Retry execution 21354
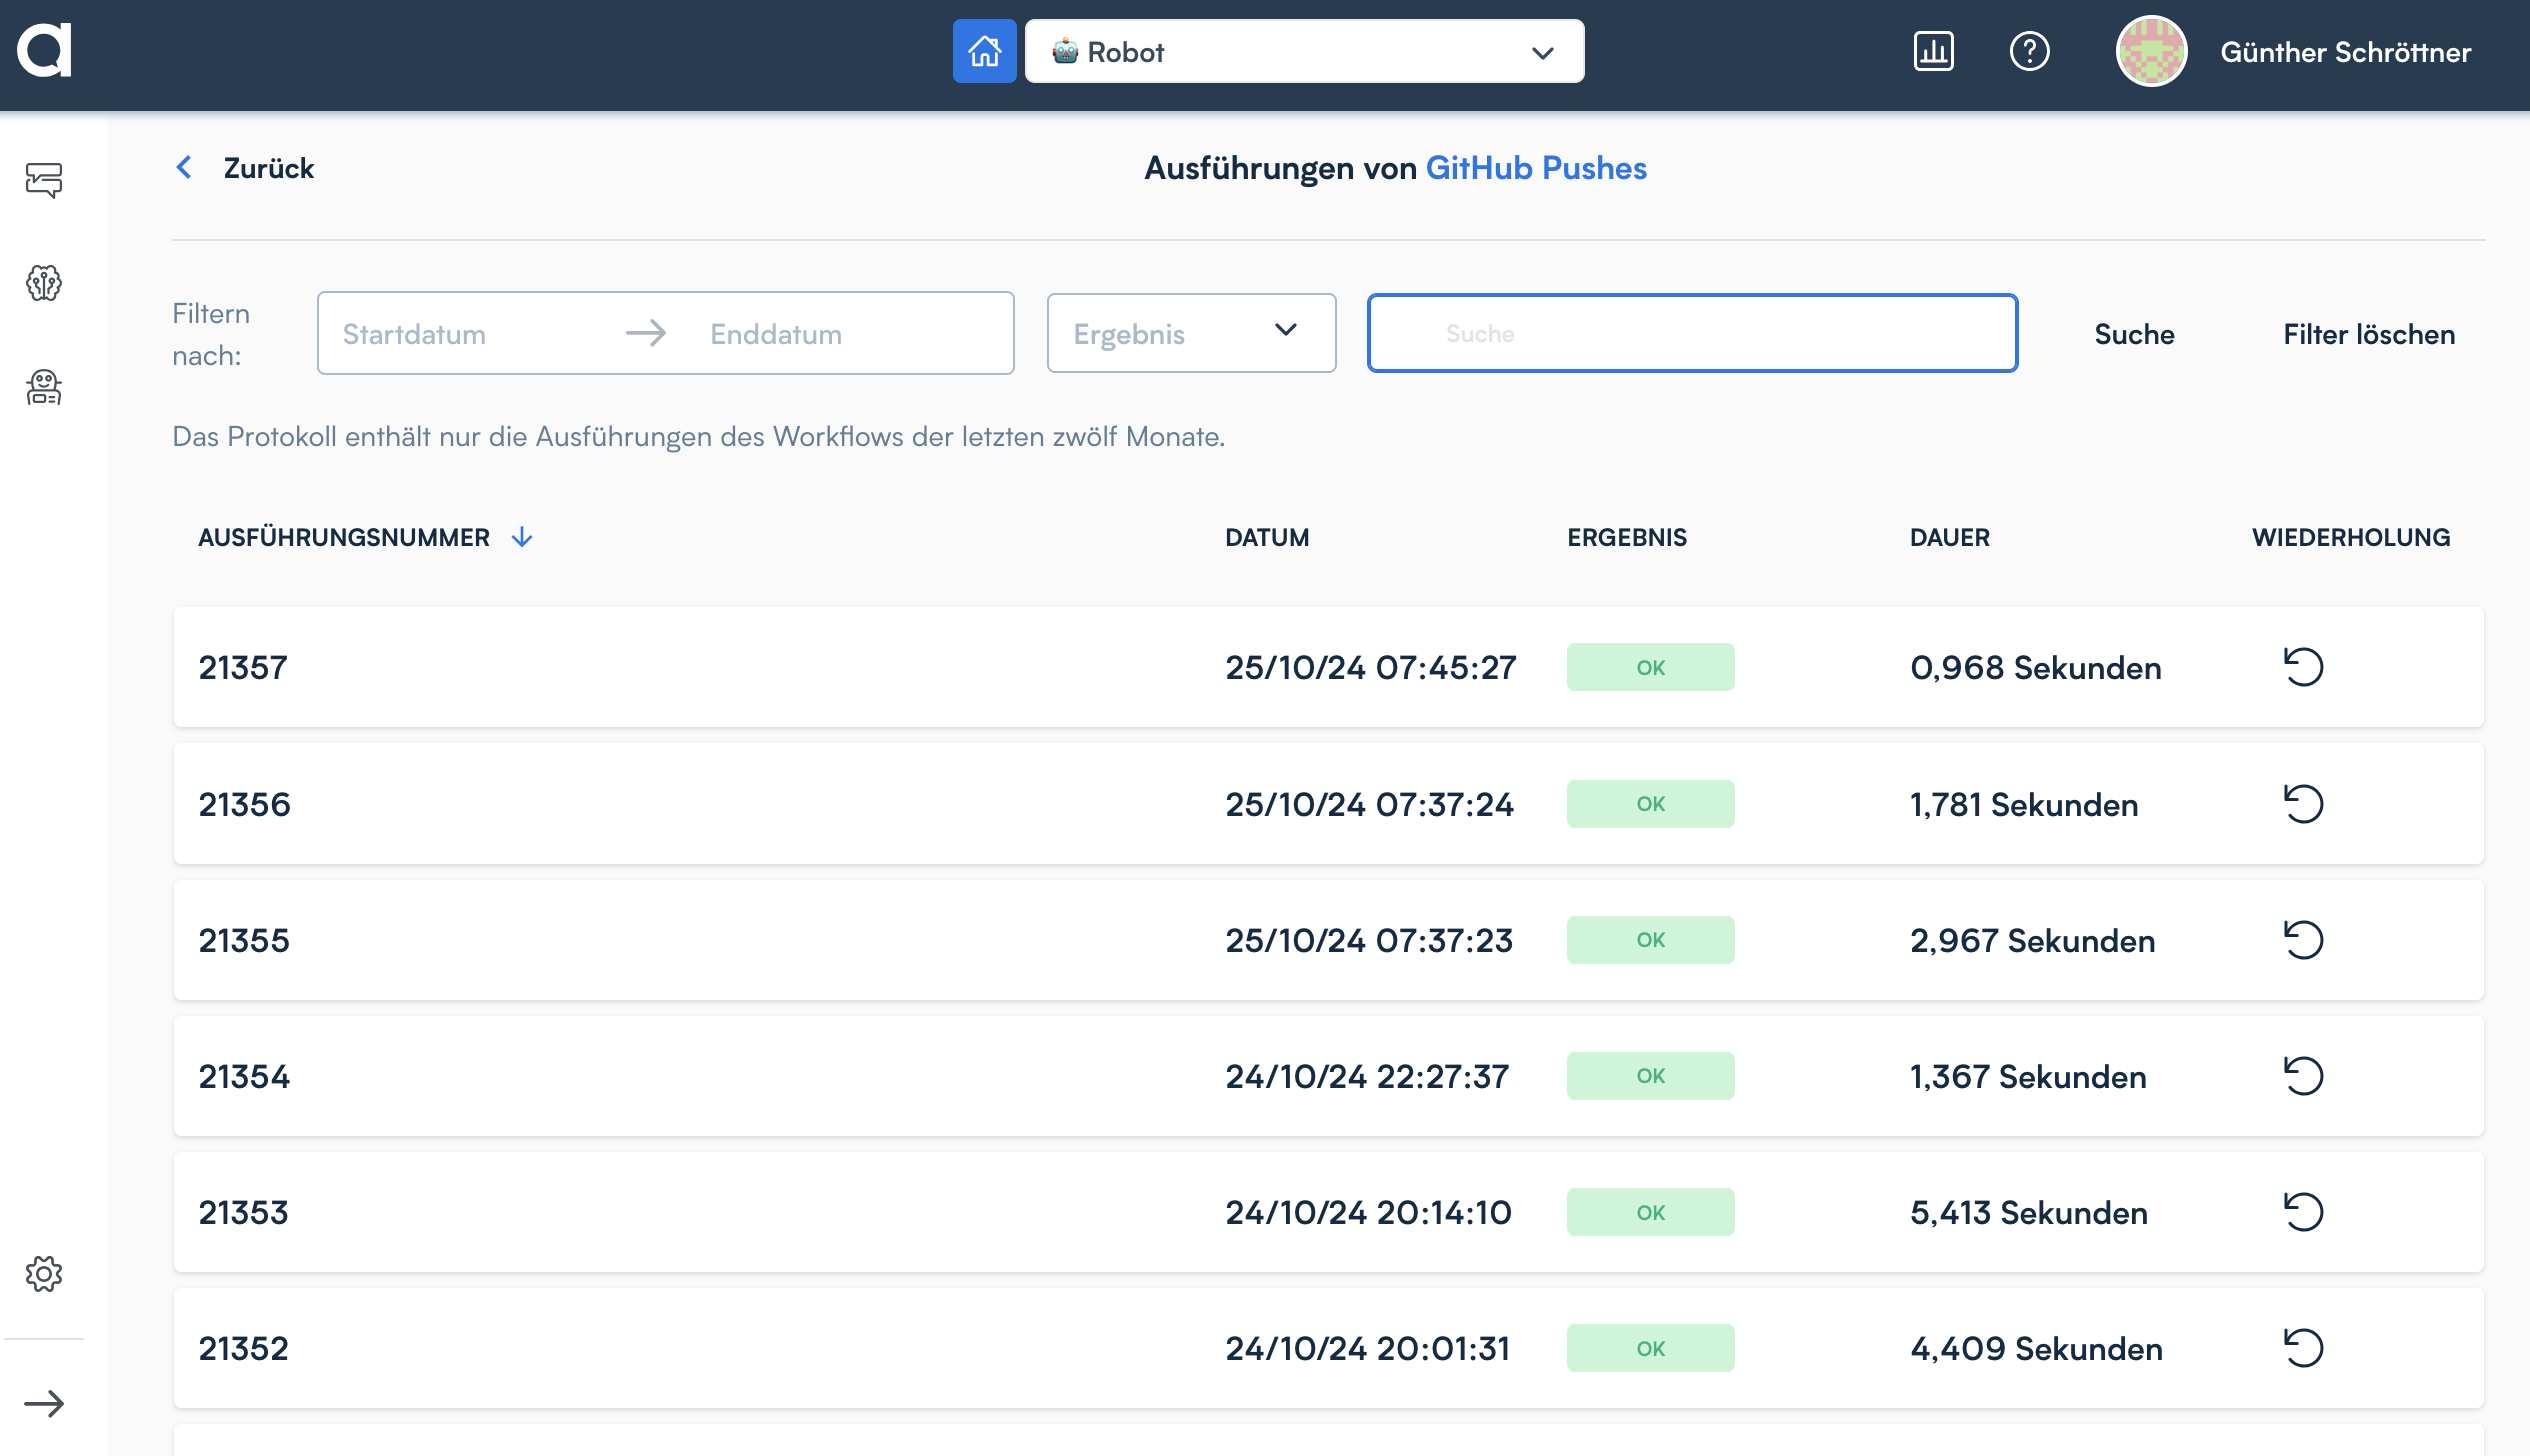This screenshot has width=2530, height=1456. 2303,1076
